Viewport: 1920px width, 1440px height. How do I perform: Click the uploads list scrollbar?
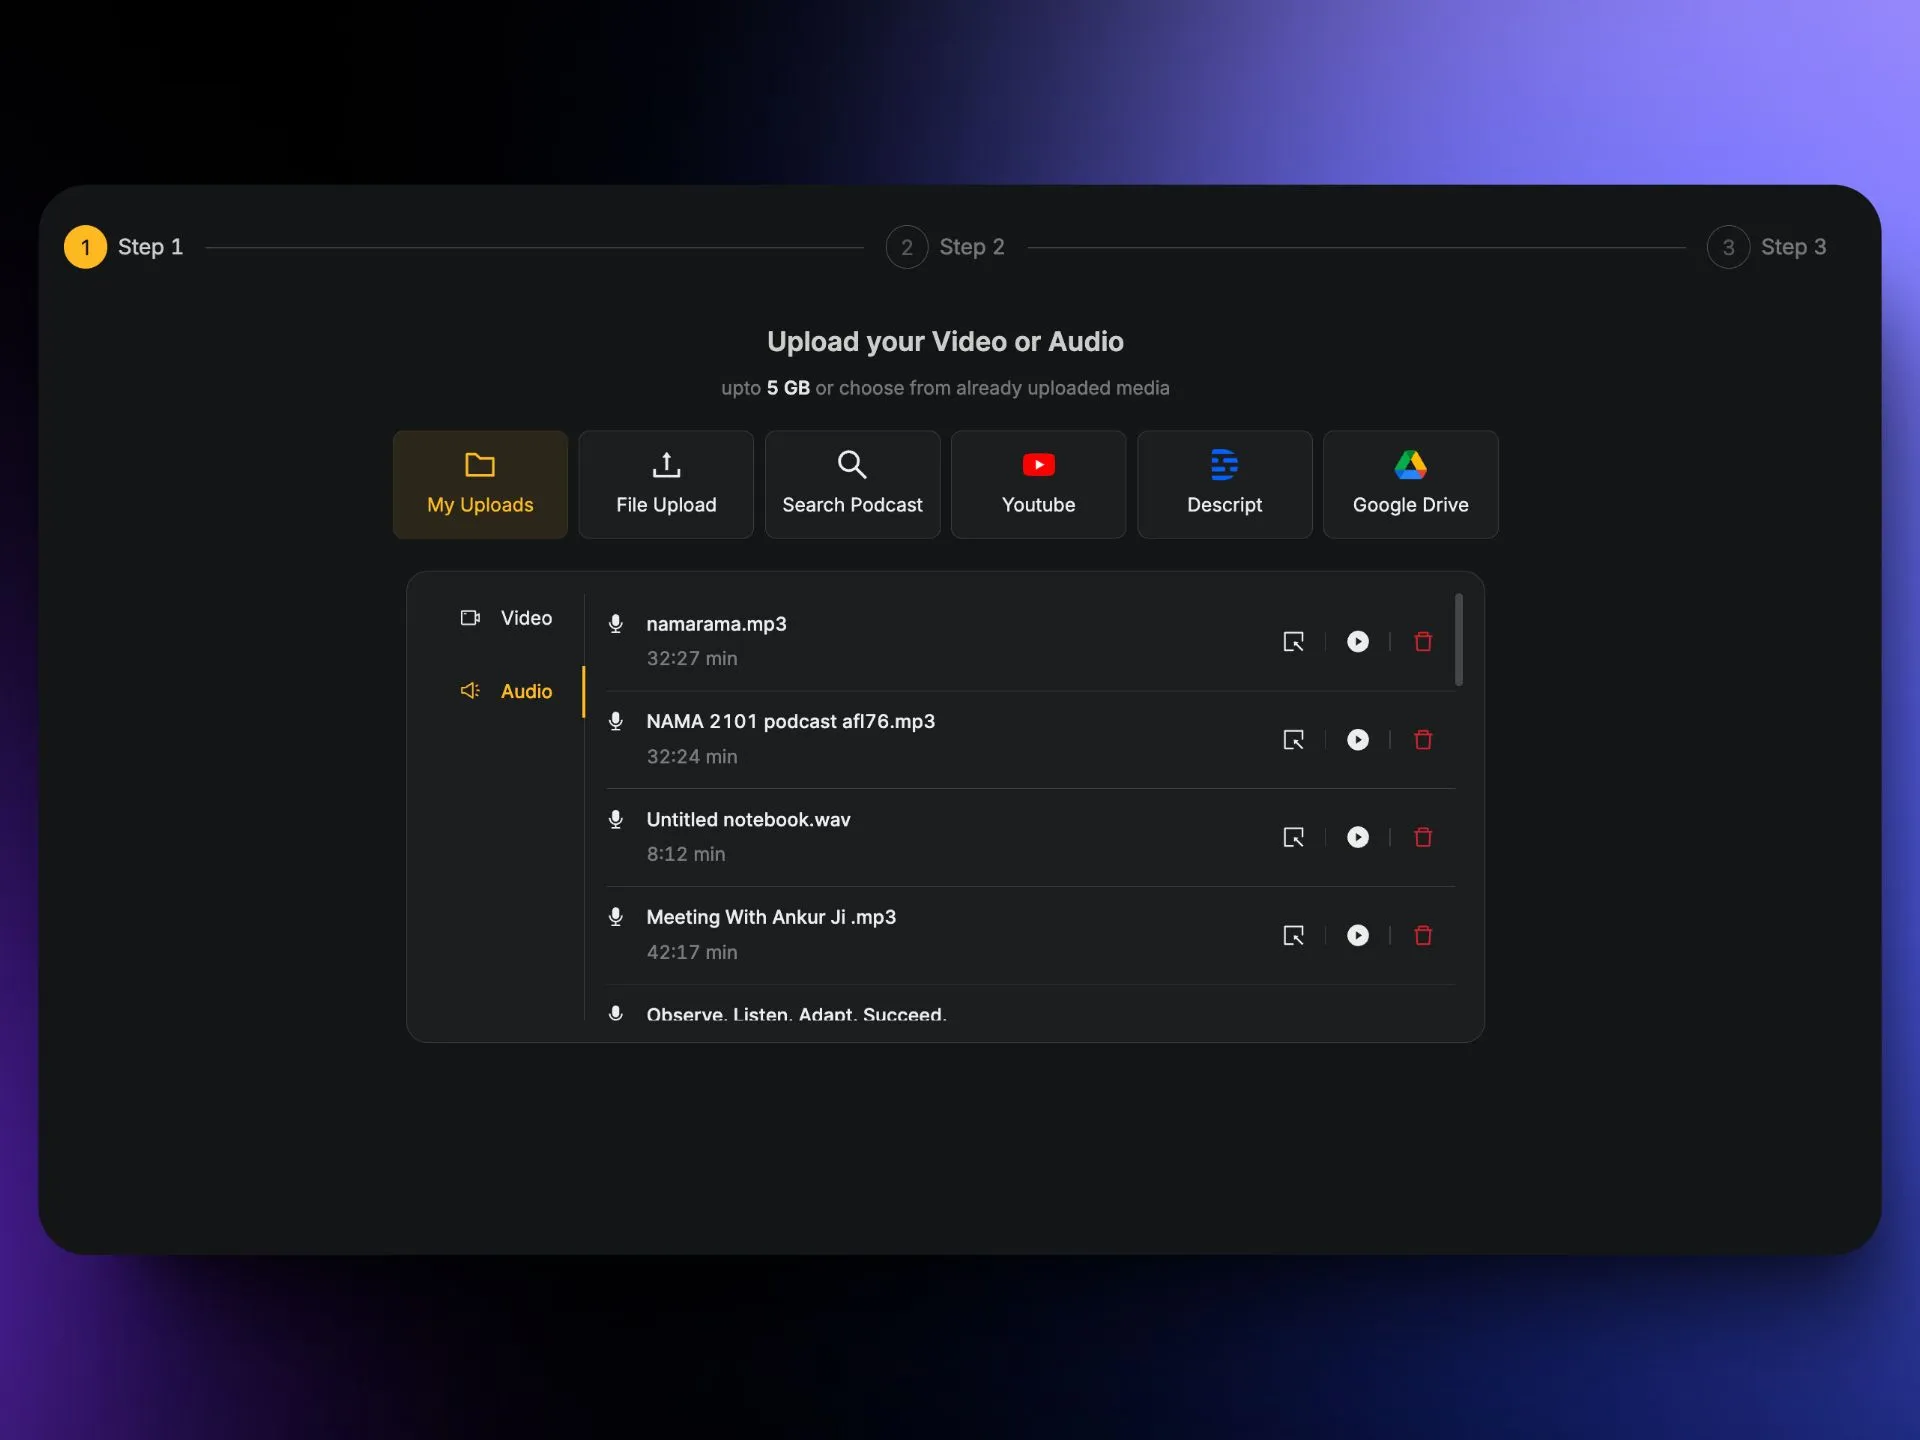click(1458, 640)
